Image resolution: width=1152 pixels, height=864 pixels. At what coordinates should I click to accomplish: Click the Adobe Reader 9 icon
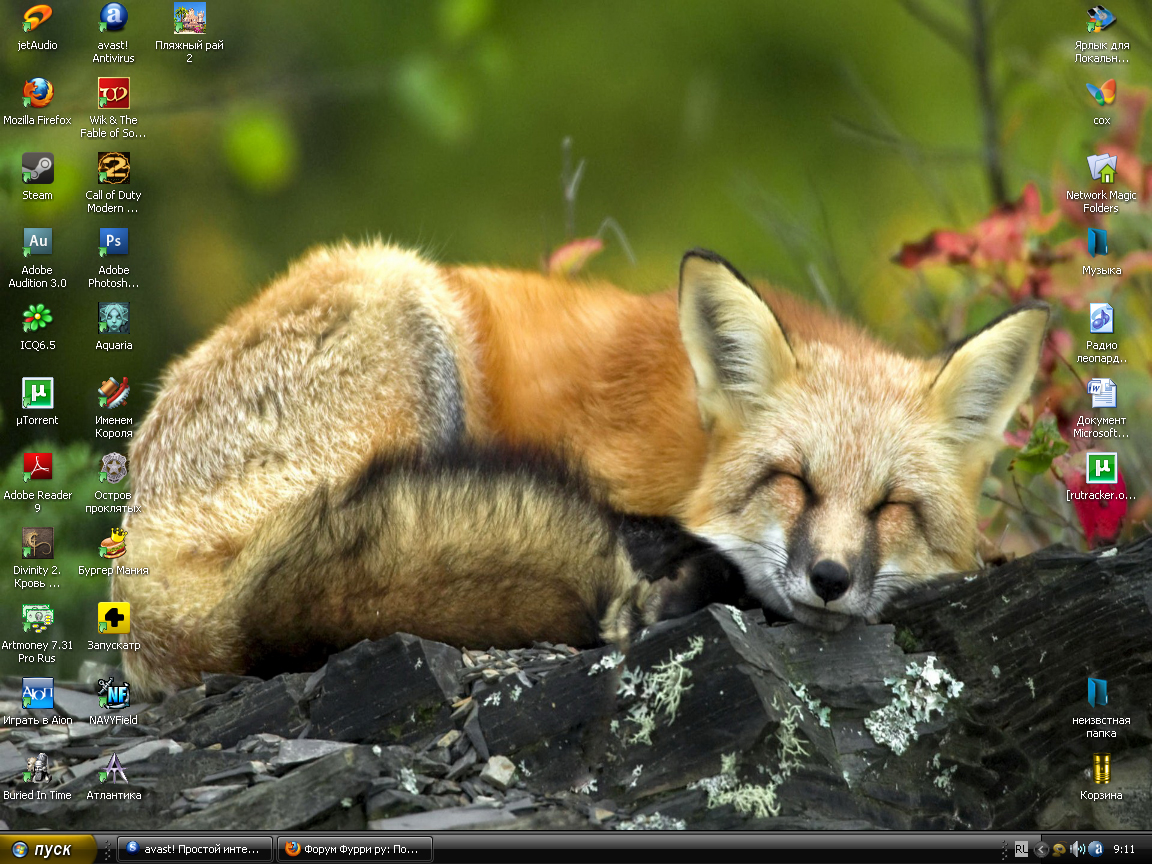(x=37, y=468)
